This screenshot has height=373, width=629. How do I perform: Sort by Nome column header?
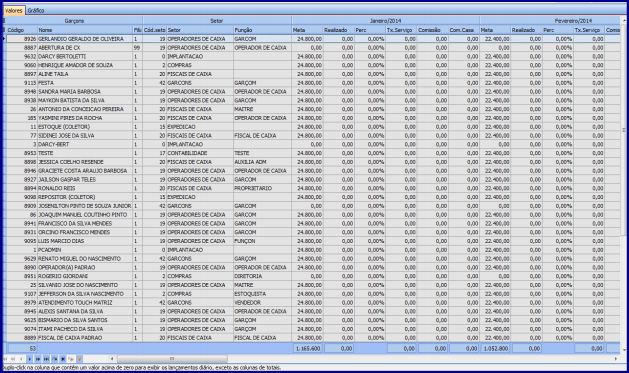(85, 30)
